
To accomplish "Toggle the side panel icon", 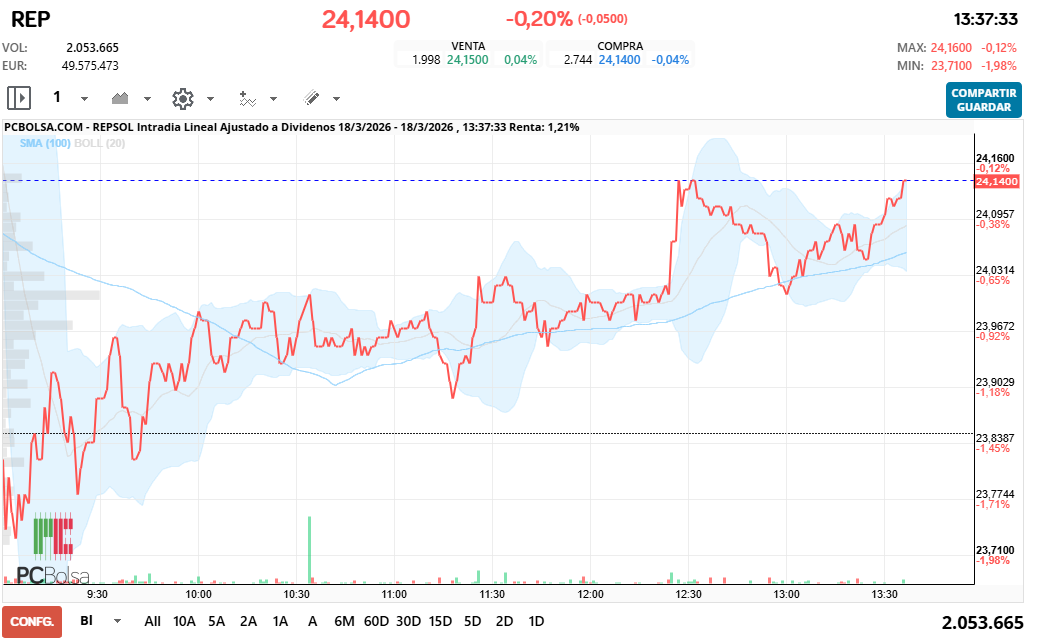I will coord(17,97).
